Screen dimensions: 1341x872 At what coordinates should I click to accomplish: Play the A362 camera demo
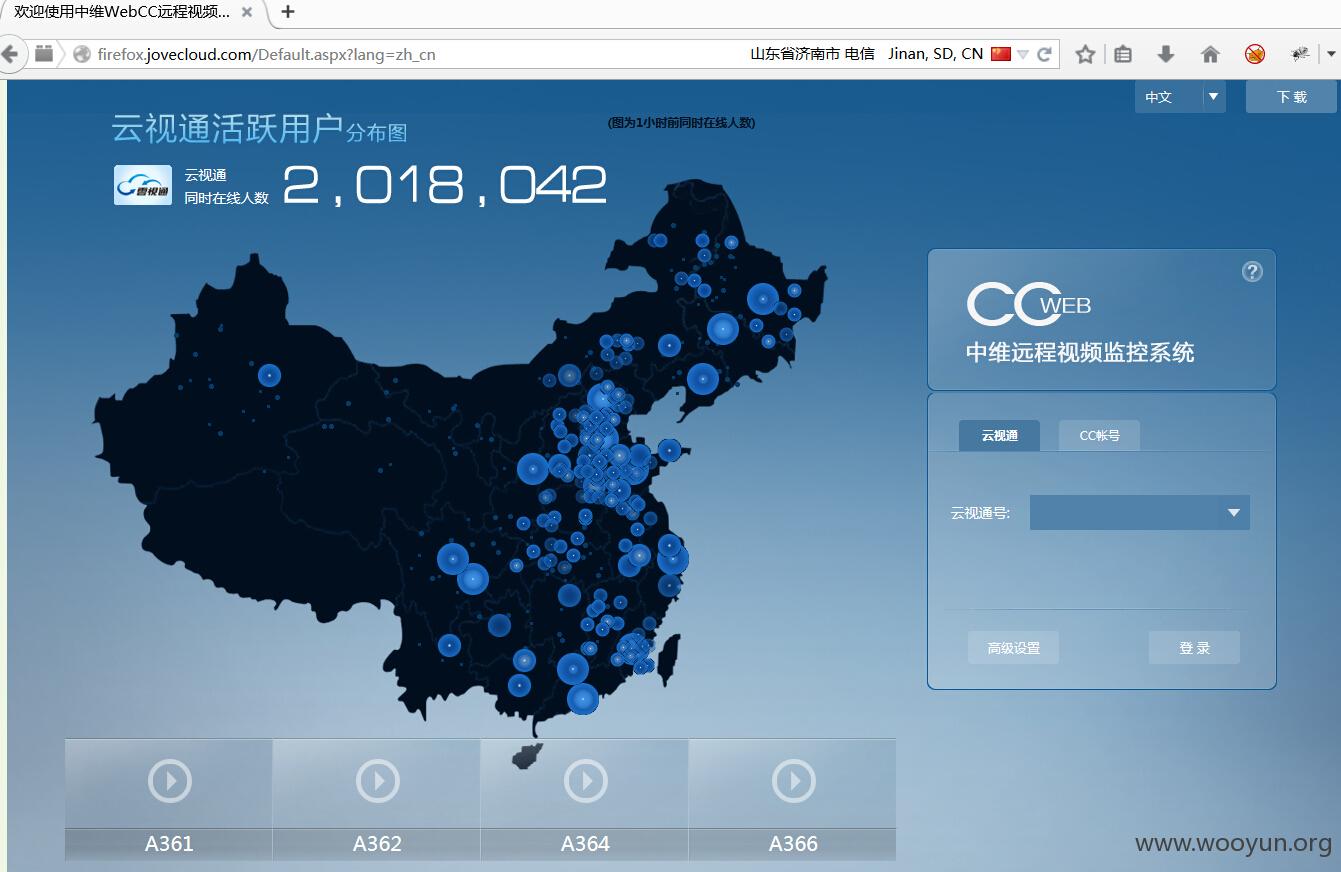377,781
